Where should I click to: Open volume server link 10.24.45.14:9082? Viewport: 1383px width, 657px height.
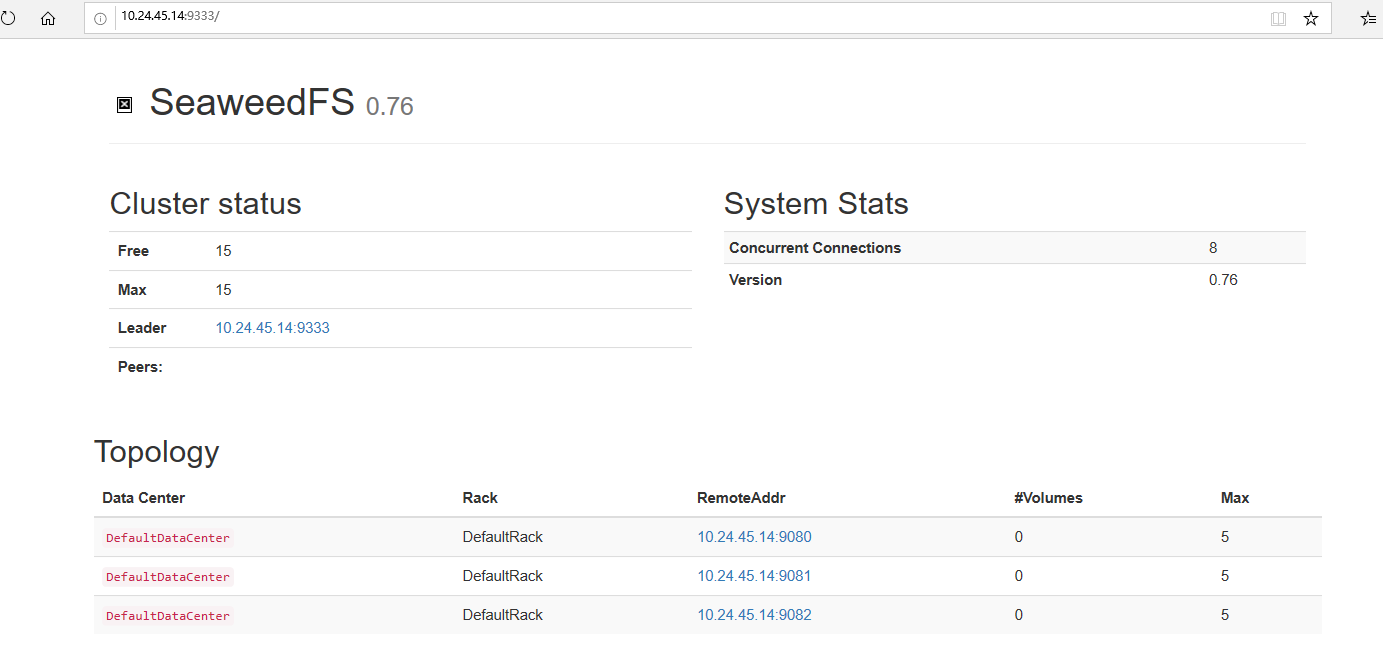[x=754, y=615]
